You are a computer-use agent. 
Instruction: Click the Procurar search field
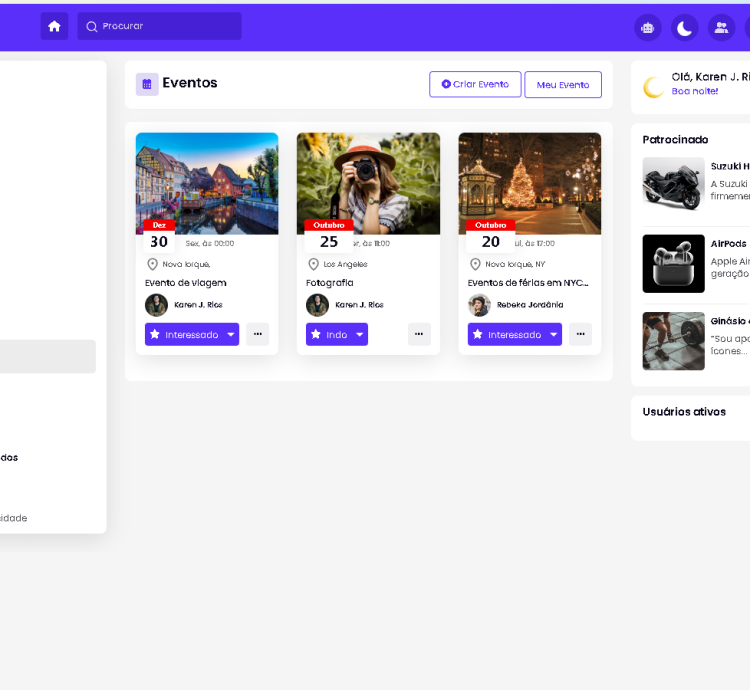click(x=160, y=26)
